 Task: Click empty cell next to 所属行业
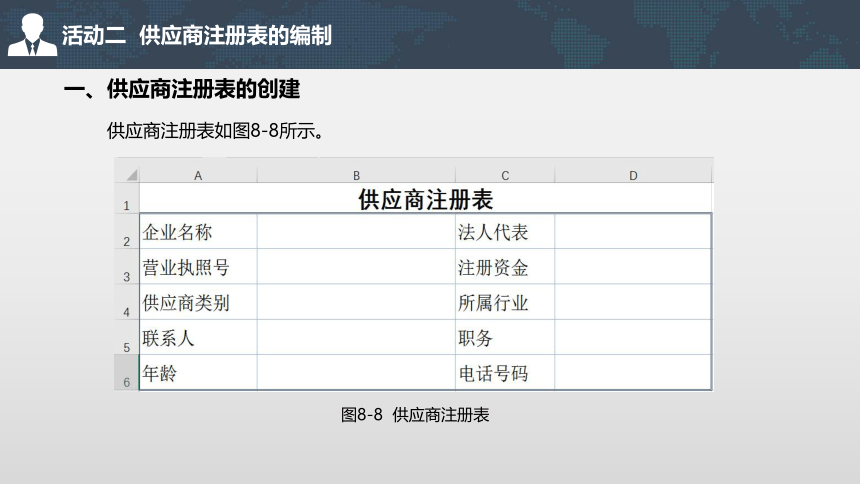pyautogui.click(x=633, y=302)
